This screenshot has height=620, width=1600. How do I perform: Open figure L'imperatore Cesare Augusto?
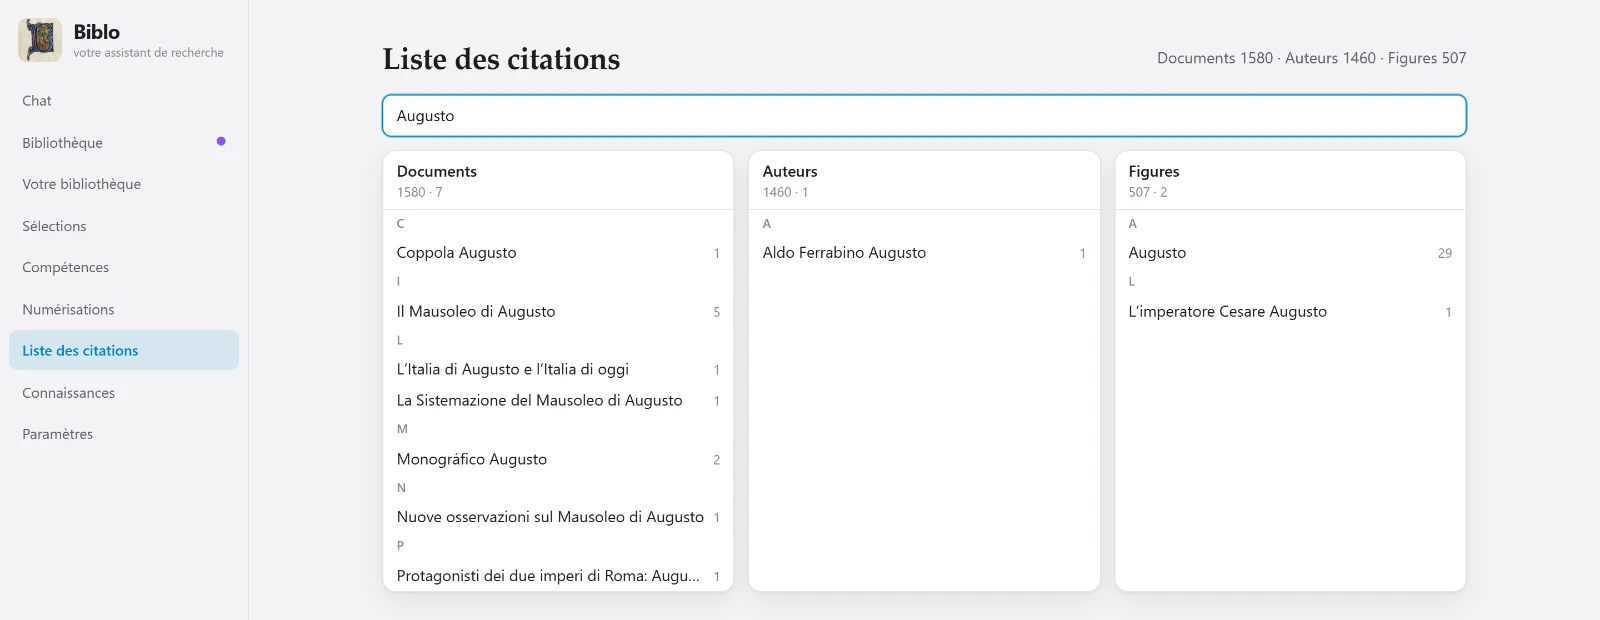point(1290,312)
